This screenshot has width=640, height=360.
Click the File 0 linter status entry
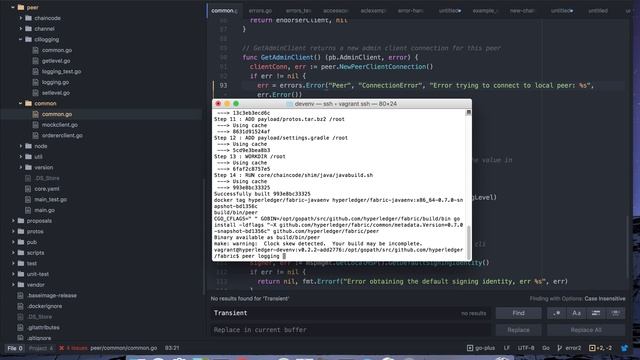click(15, 348)
